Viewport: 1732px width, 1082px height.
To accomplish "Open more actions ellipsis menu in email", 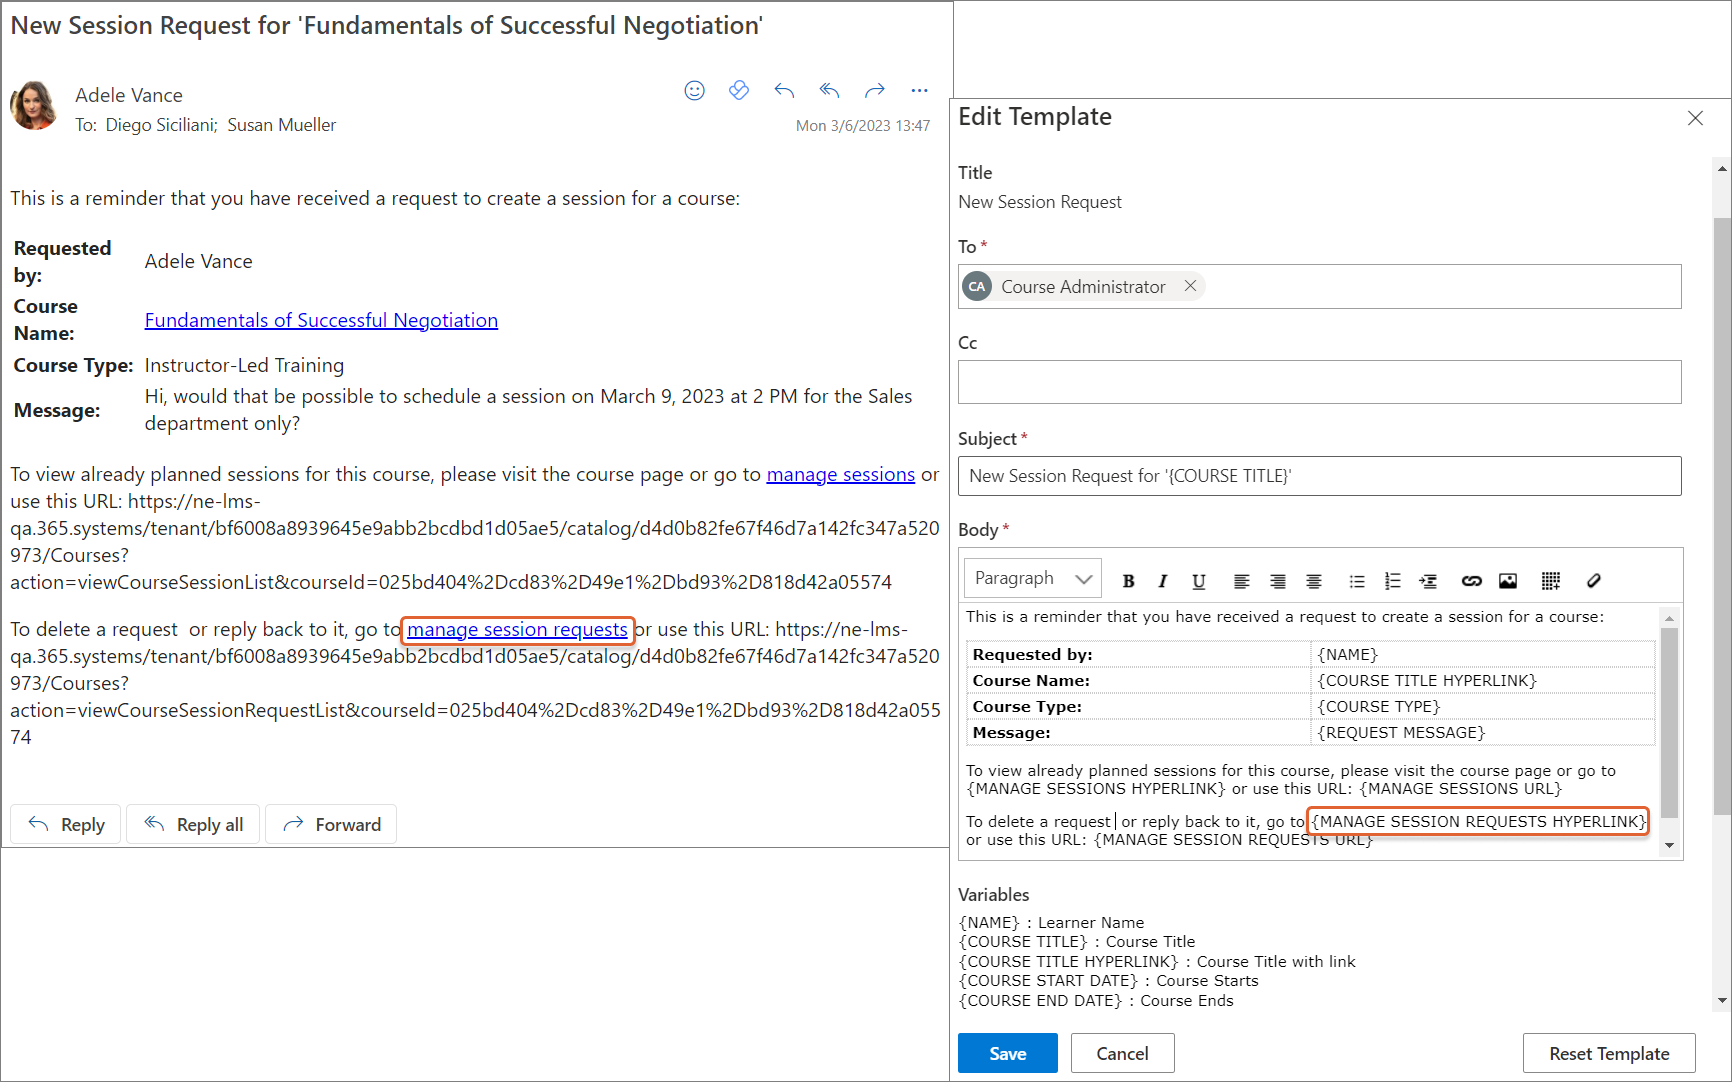I will pos(919,91).
